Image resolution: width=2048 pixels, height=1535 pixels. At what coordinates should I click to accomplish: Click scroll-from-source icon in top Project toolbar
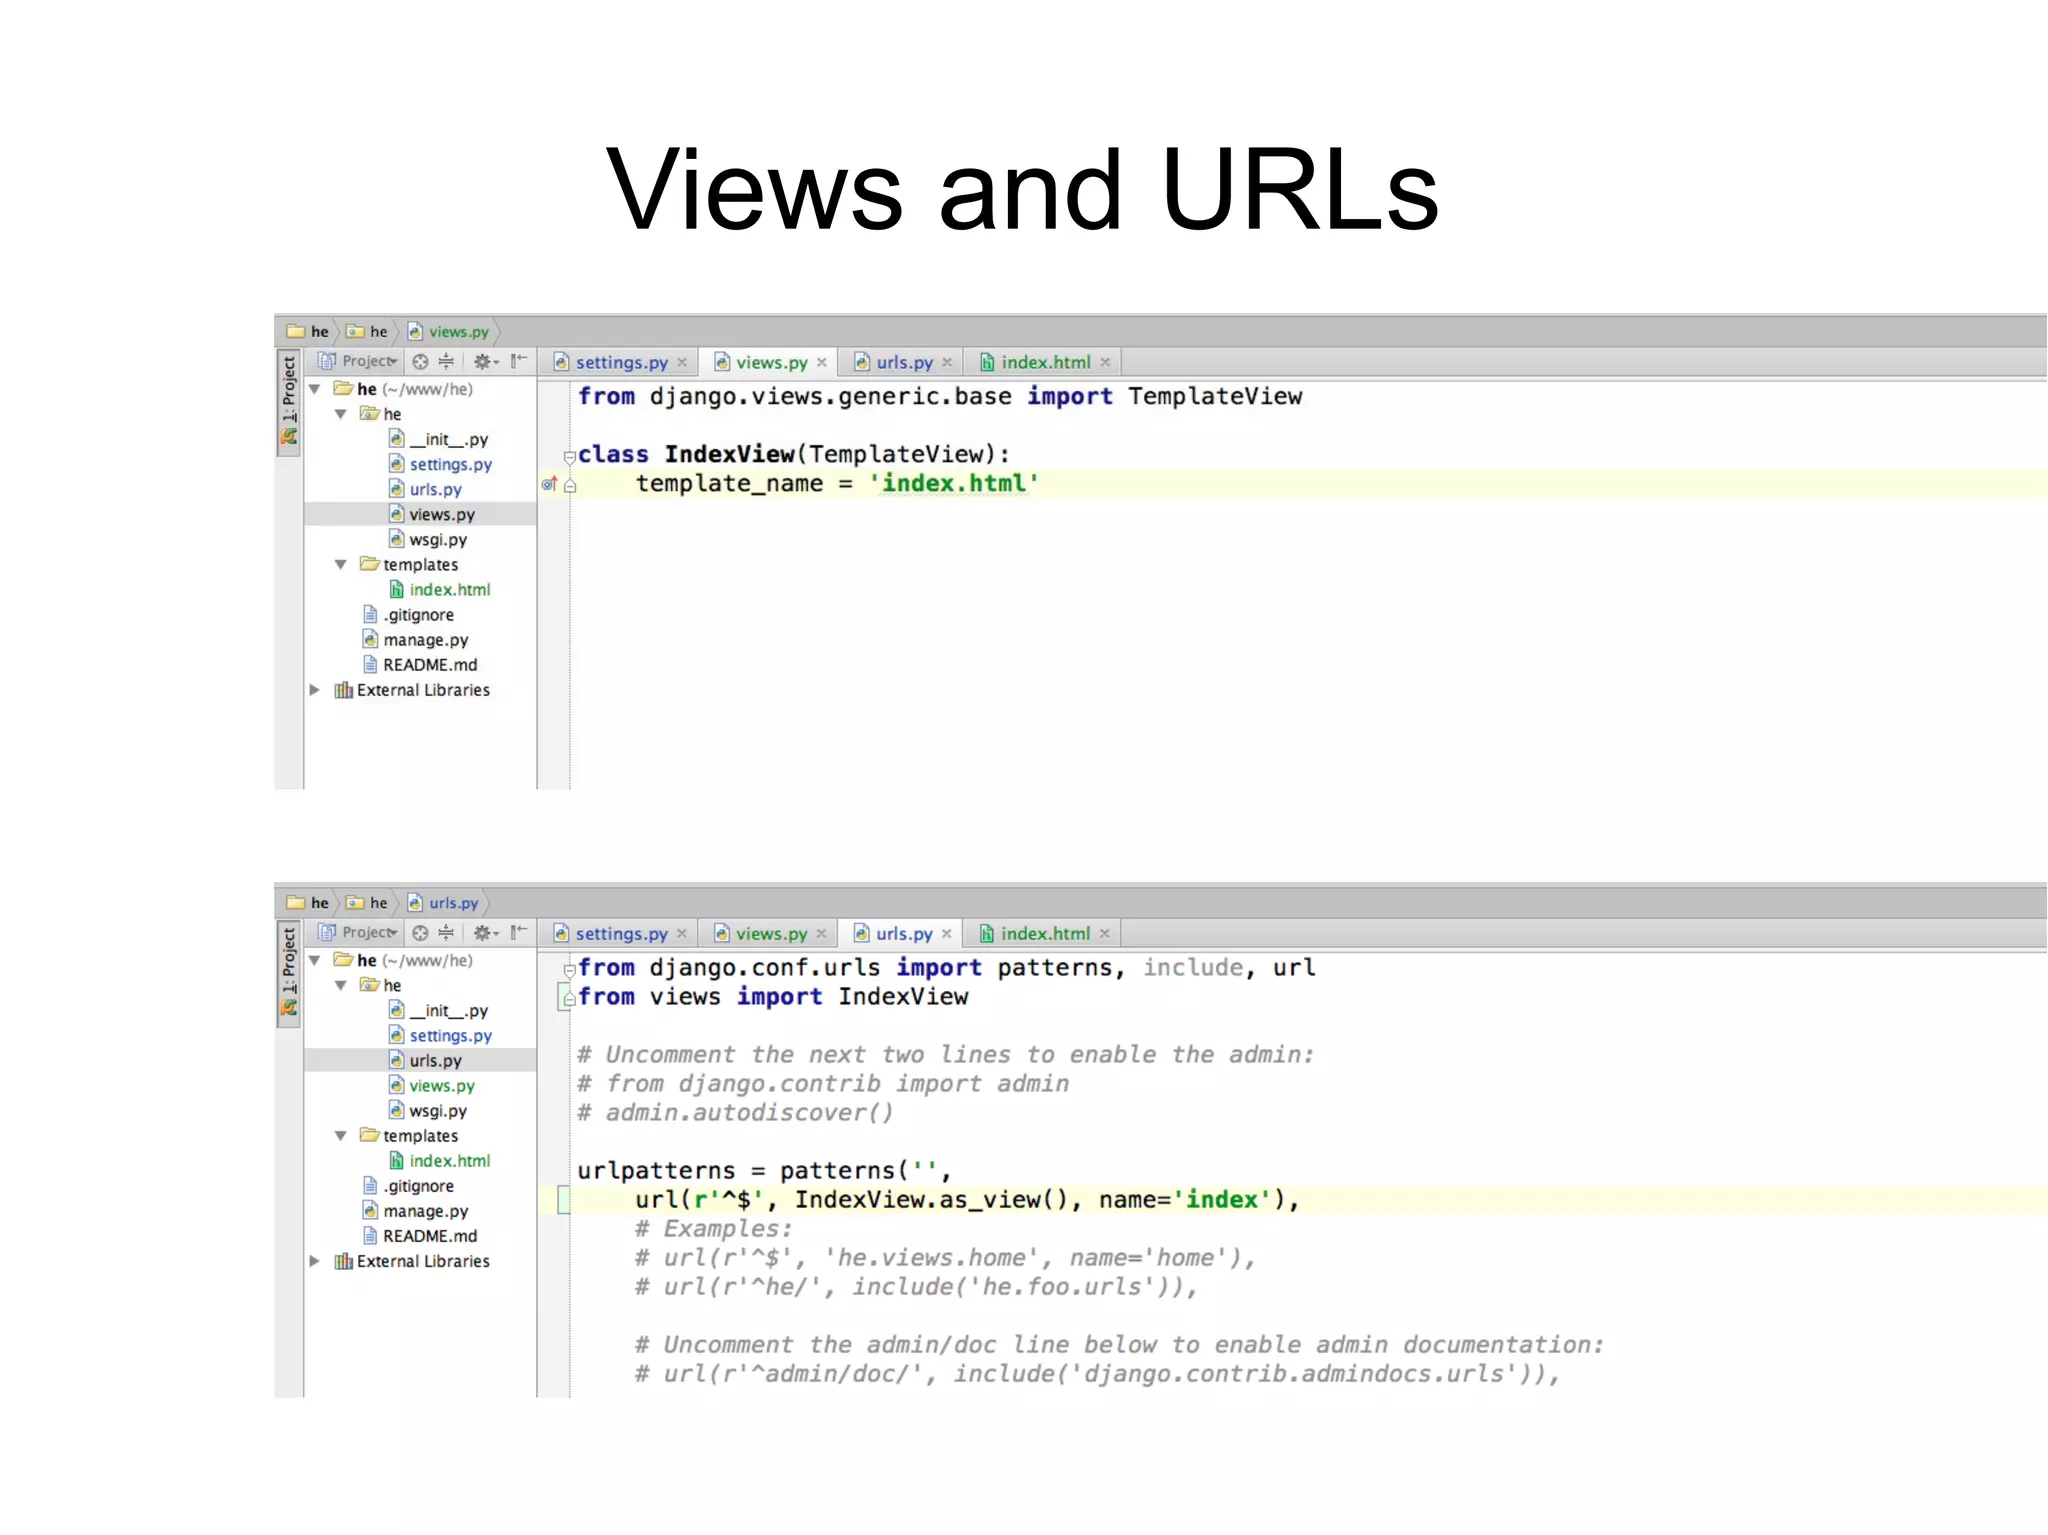click(420, 362)
